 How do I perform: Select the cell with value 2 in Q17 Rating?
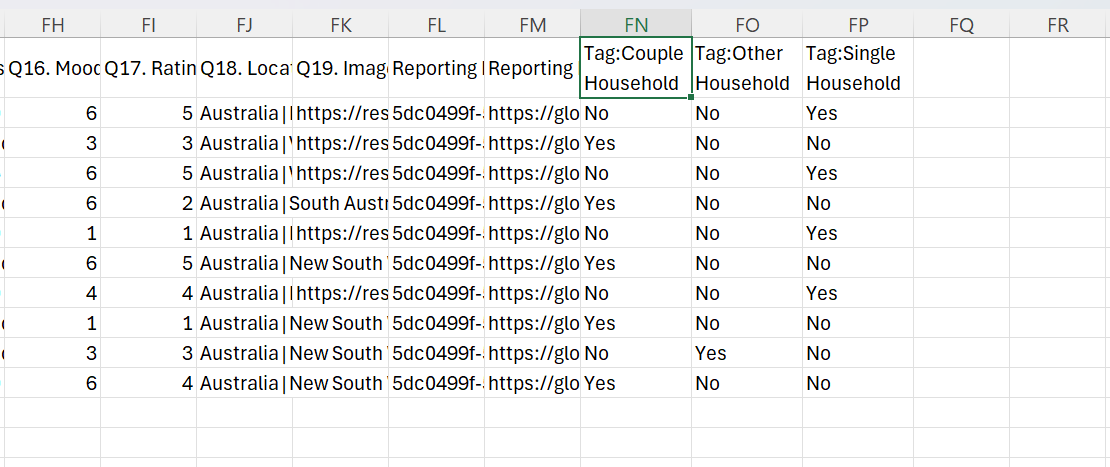point(149,204)
